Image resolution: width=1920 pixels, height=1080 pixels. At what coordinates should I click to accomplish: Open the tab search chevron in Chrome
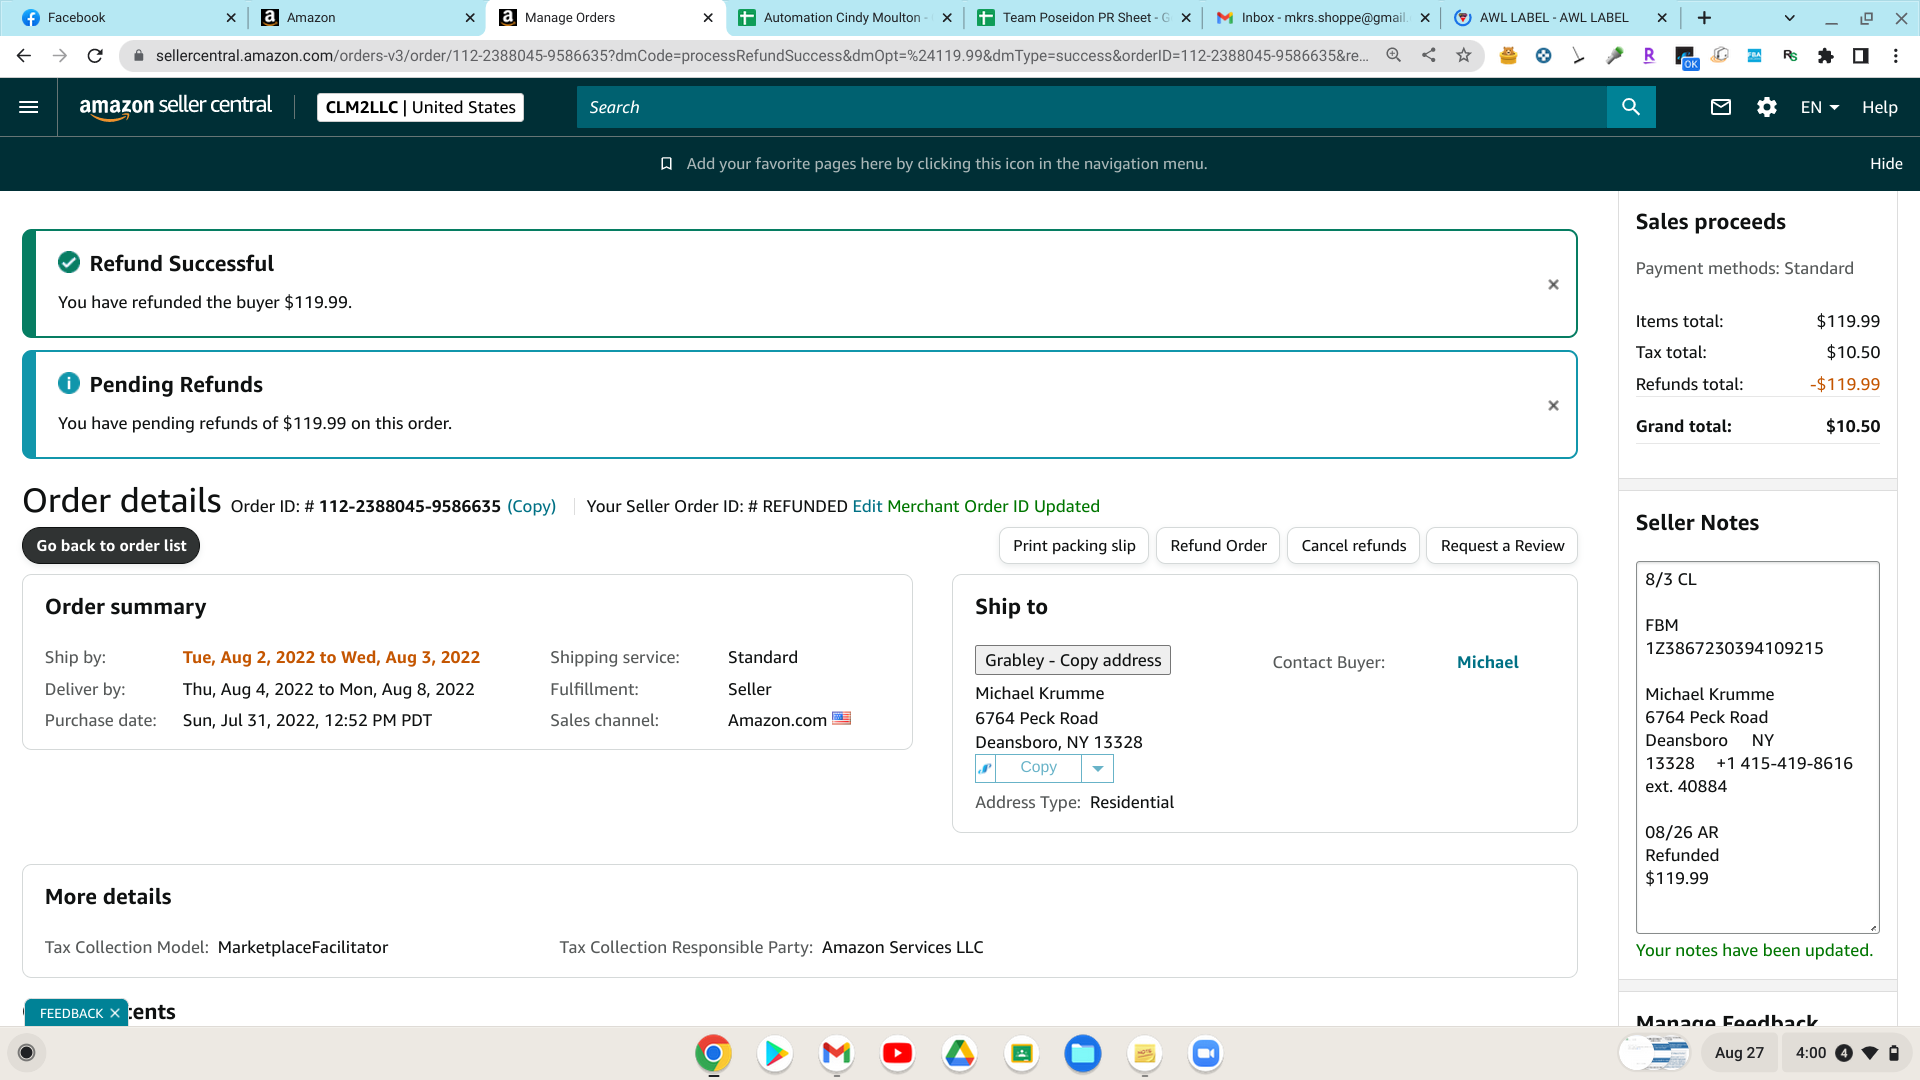point(1790,18)
